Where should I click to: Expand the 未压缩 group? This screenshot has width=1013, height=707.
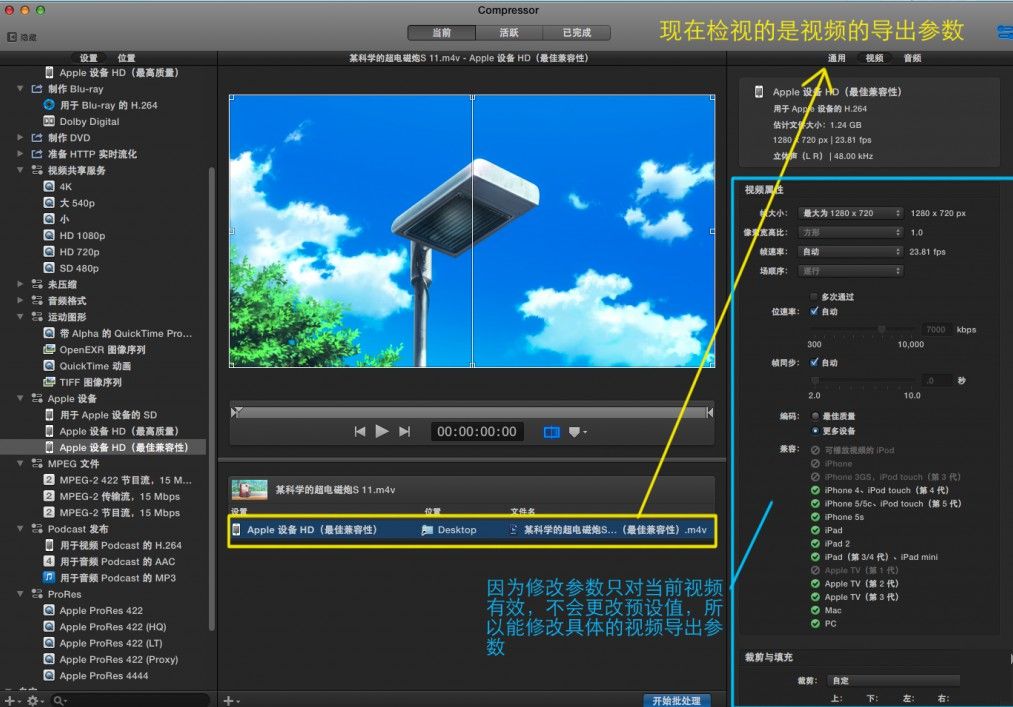20,284
